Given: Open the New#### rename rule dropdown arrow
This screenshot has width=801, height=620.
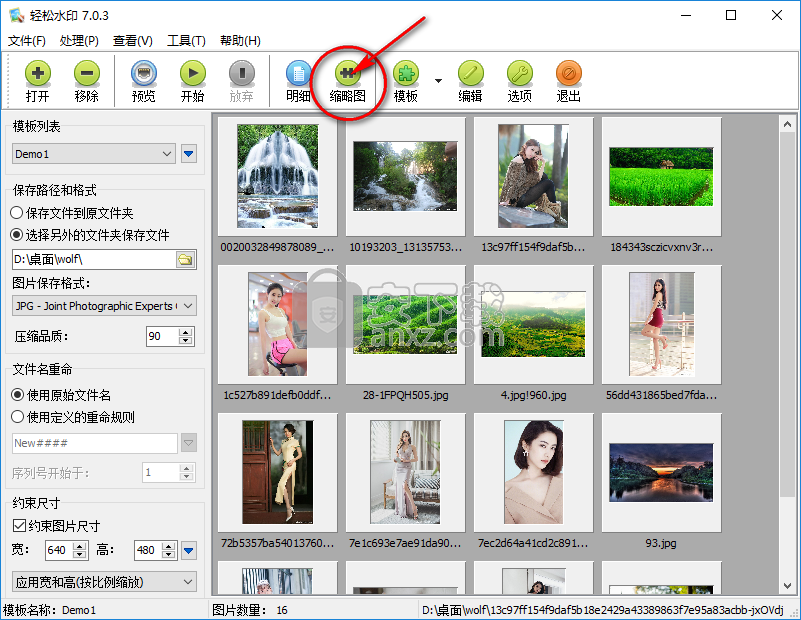Looking at the screenshot, I should tap(189, 443).
